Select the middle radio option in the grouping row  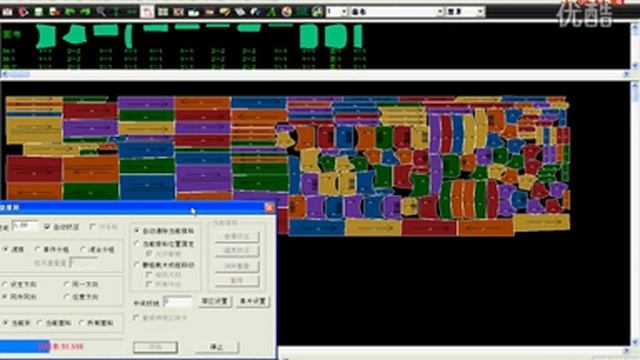click(38, 249)
